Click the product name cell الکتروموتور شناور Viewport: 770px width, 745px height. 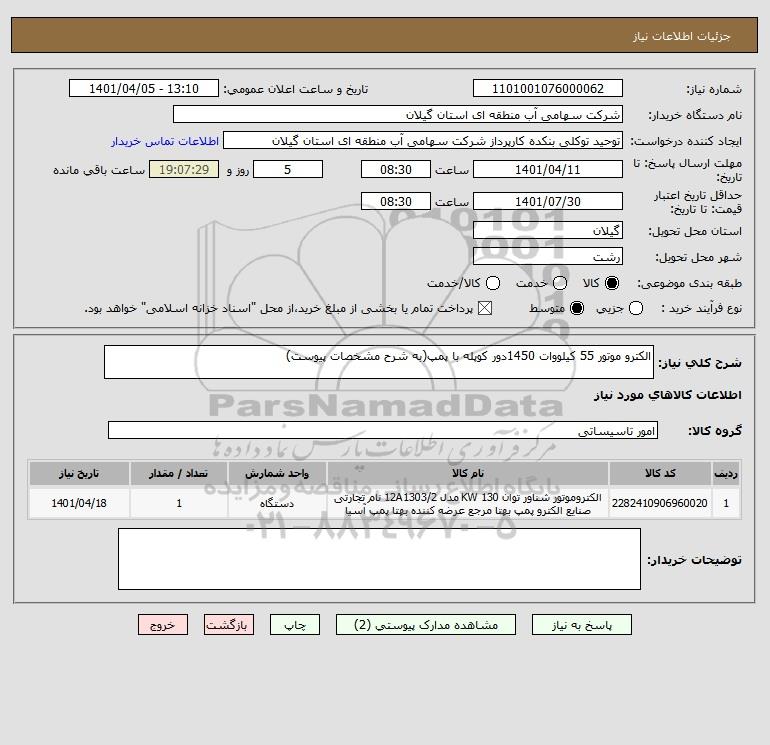[468, 503]
